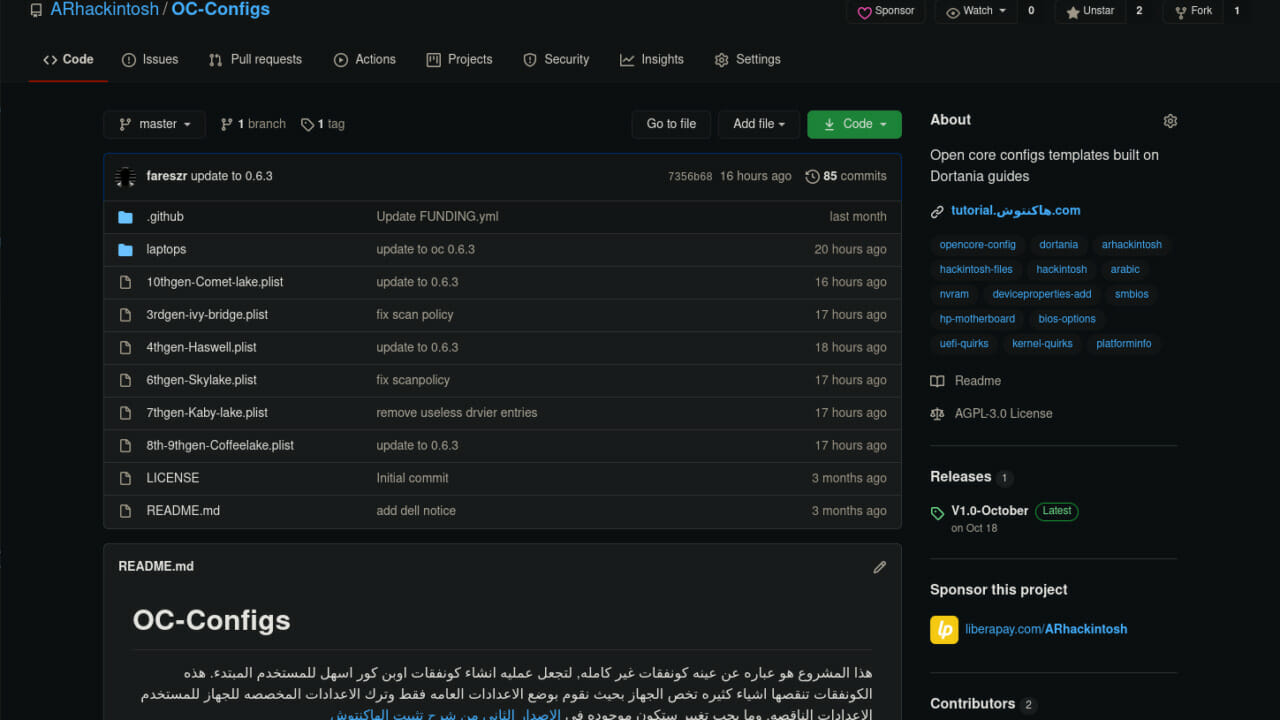
Task: Click the fareszr avatar image
Action: pos(126,176)
